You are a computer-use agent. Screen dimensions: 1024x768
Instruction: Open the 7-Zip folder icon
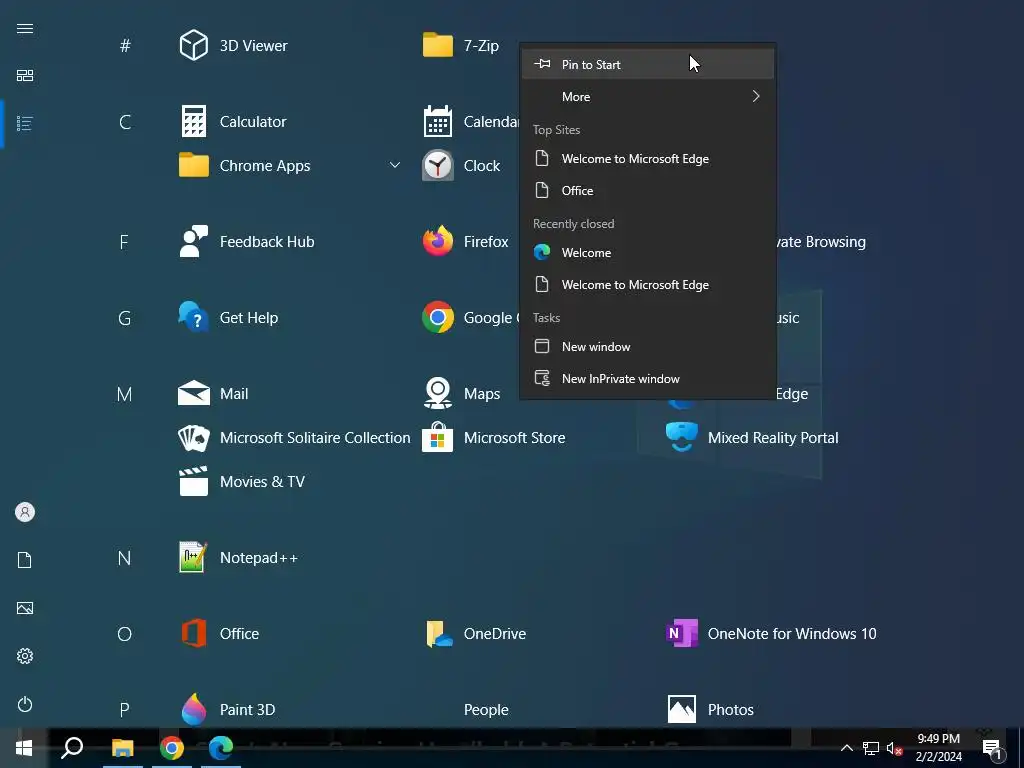[x=438, y=45]
